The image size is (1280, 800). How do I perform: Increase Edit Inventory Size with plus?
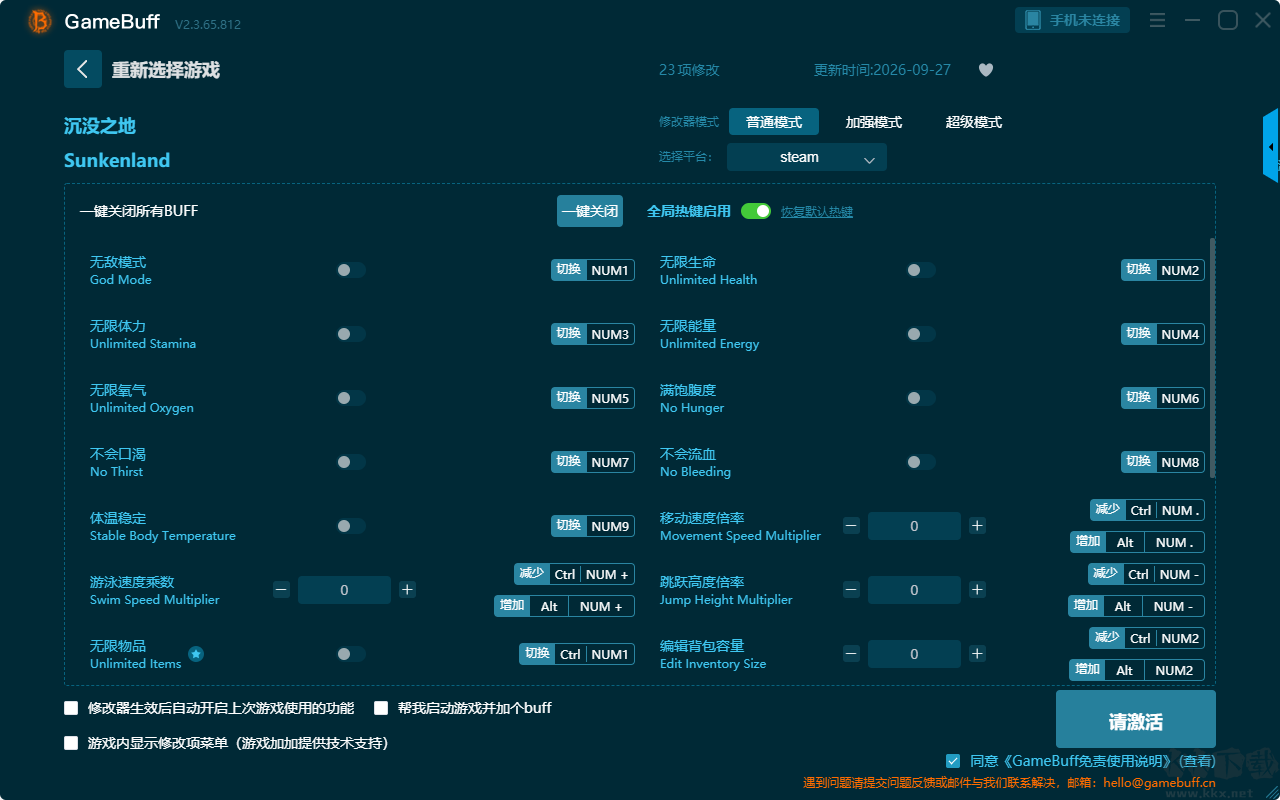pos(977,654)
